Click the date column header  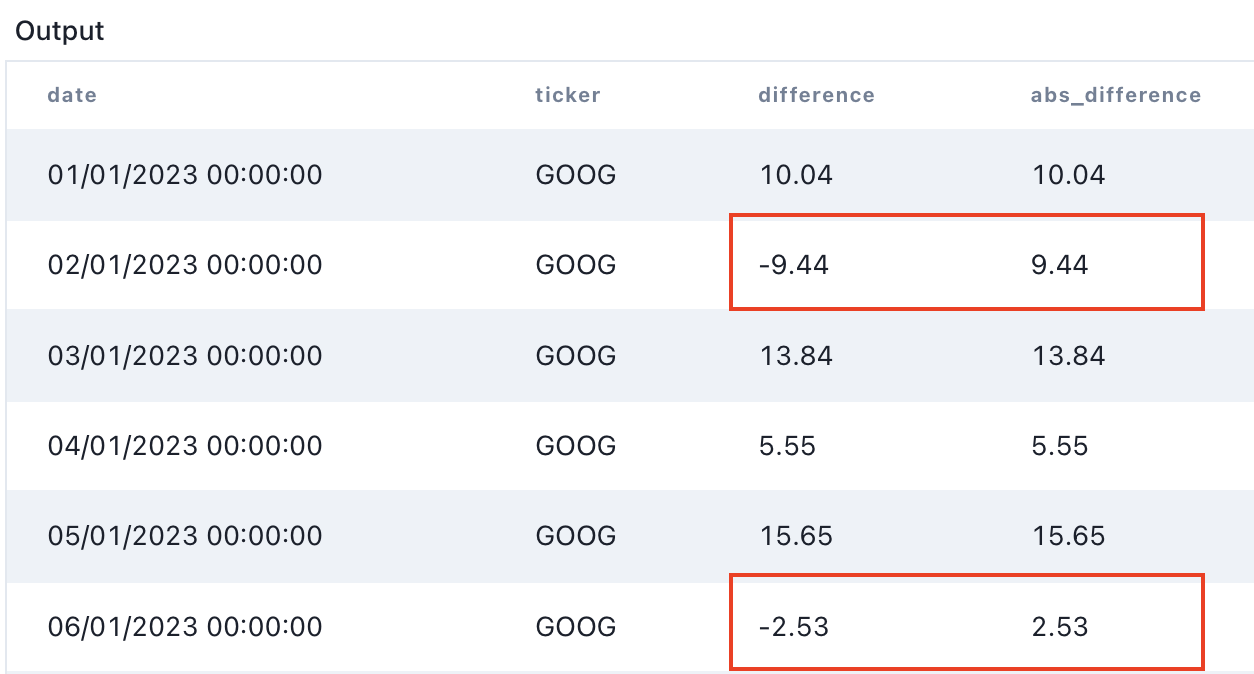[x=72, y=95]
